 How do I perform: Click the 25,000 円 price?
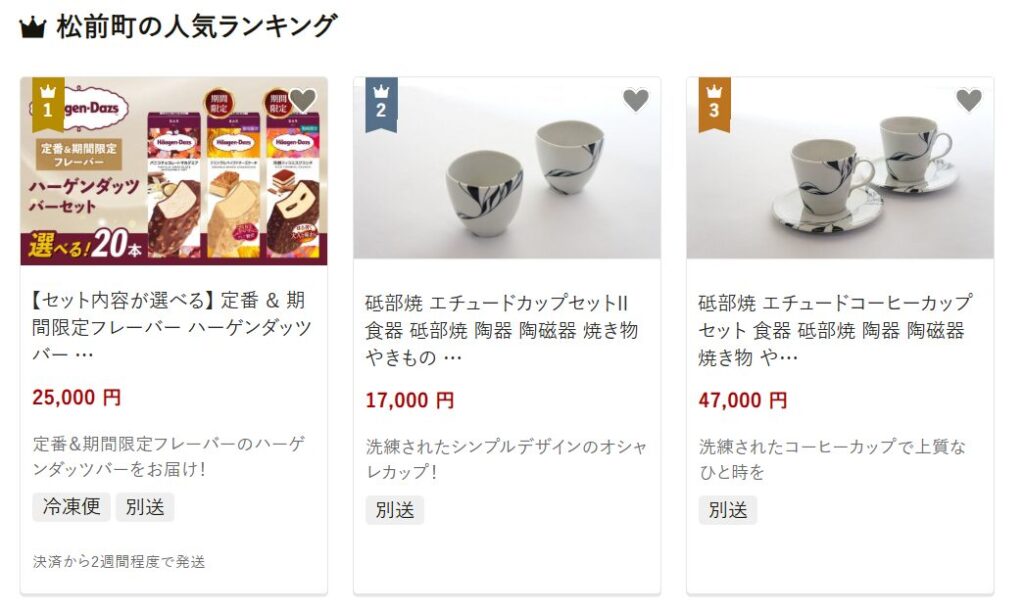click(x=76, y=397)
